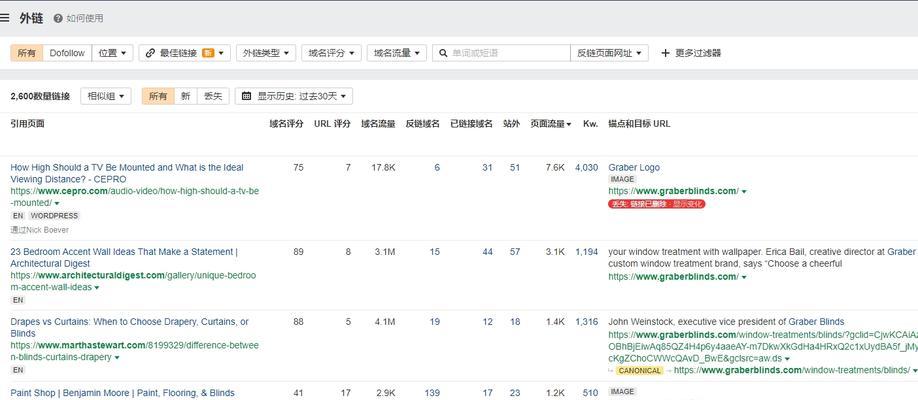Select the 丢失 tab
The image size is (918, 400).
pos(213,96)
